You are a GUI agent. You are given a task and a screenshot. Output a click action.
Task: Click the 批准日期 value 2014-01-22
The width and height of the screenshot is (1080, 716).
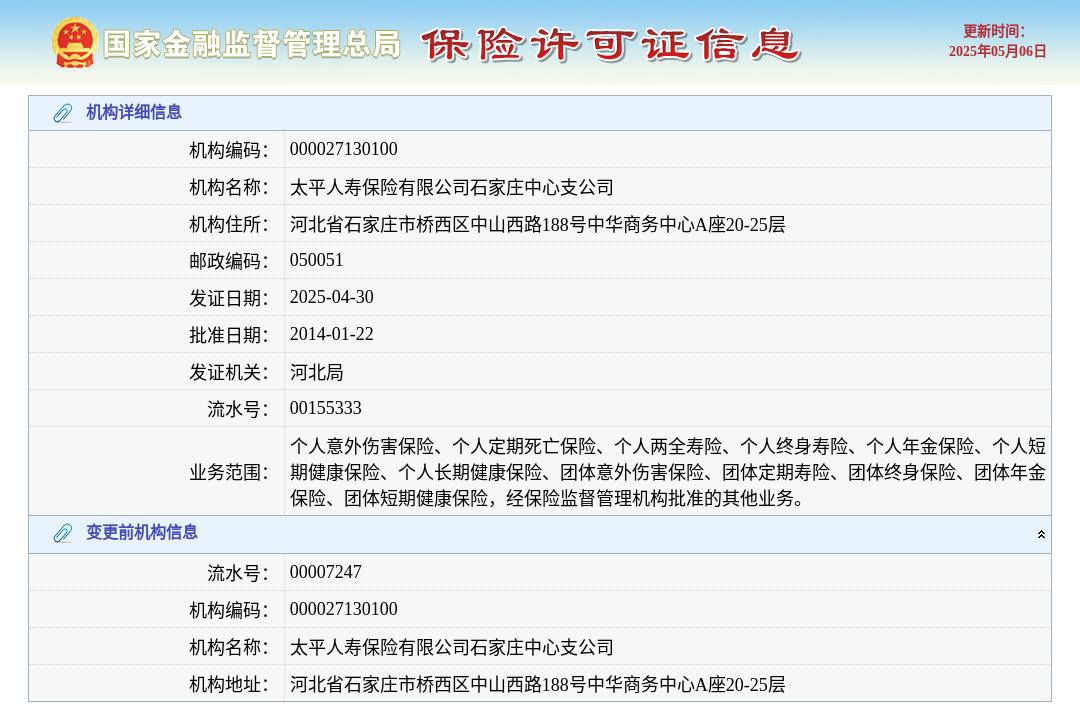[x=331, y=335]
